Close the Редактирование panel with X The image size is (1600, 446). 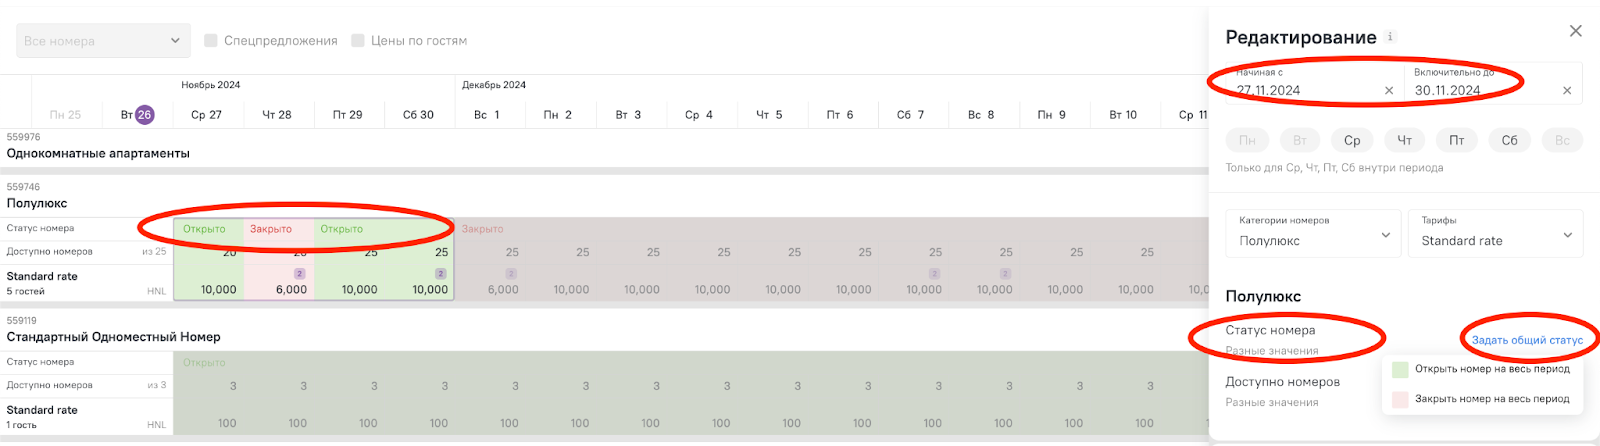[x=1575, y=31]
